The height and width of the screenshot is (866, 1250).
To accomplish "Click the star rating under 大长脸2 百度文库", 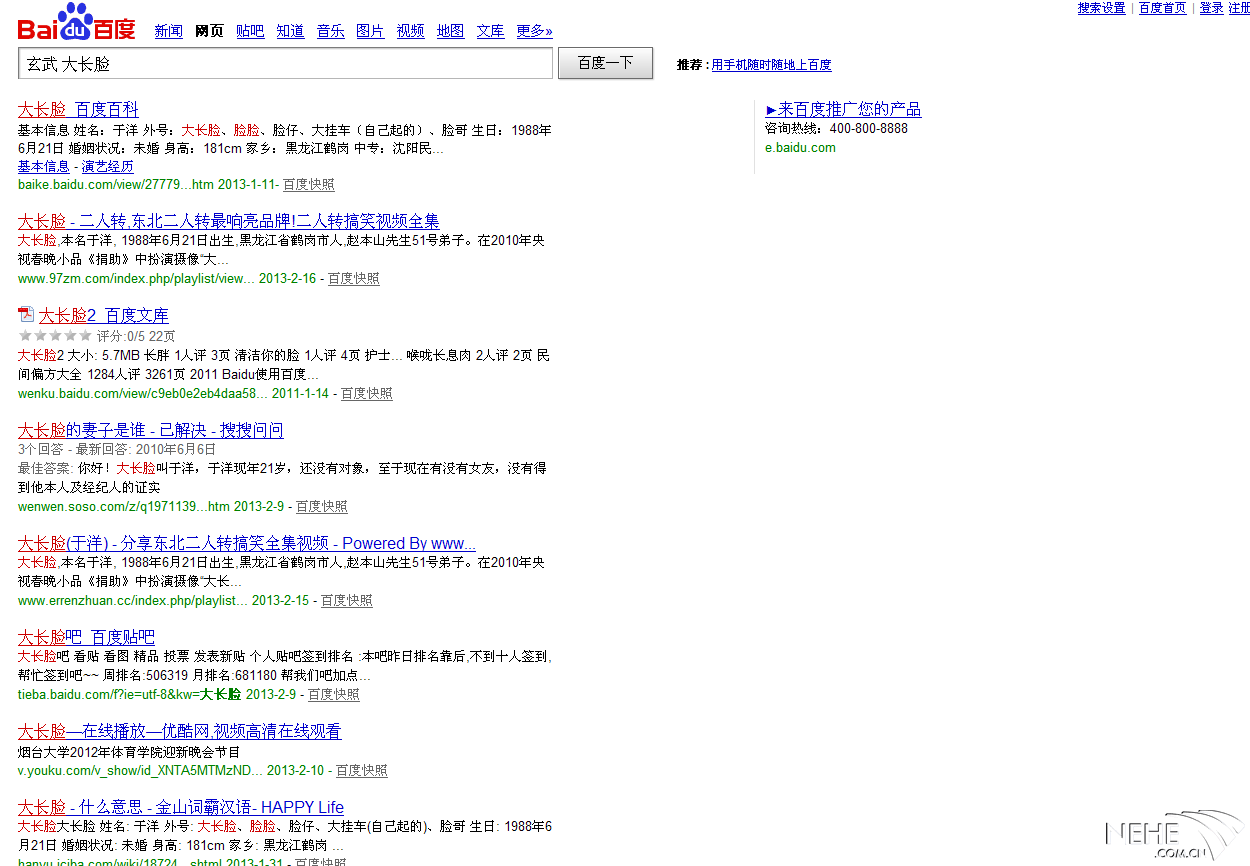I will [55, 336].
